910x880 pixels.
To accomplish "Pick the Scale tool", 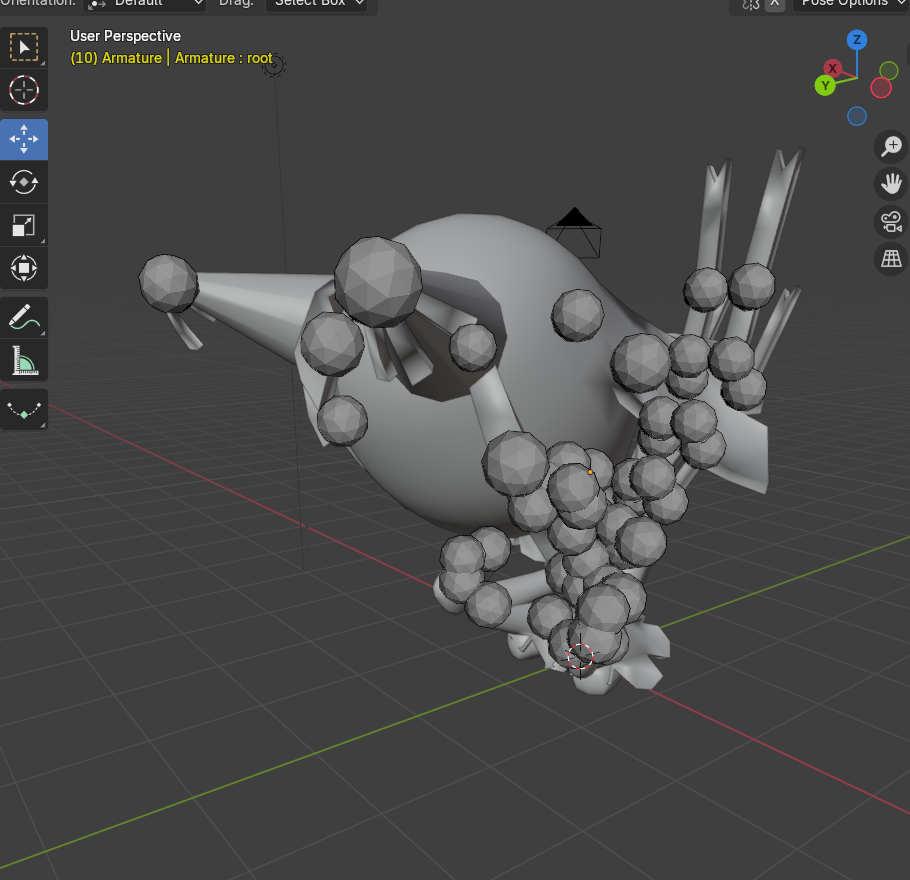I will point(24,225).
